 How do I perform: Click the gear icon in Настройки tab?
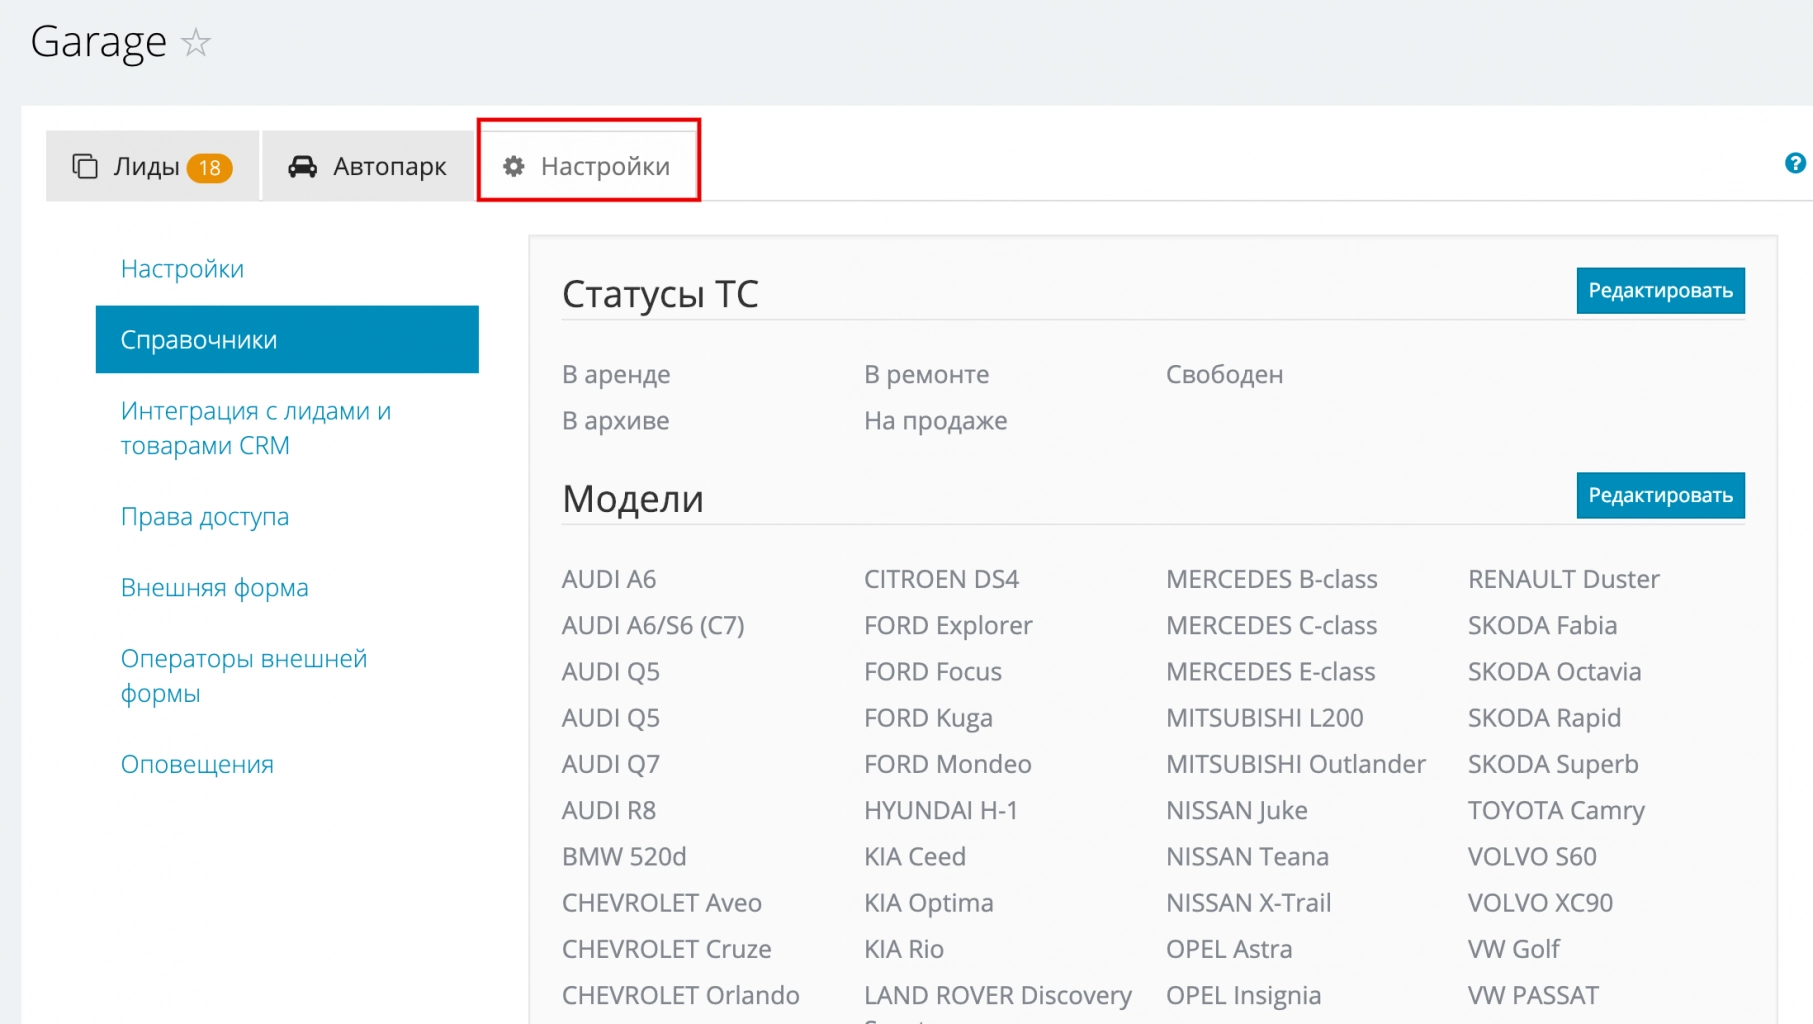[x=514, y=166]
